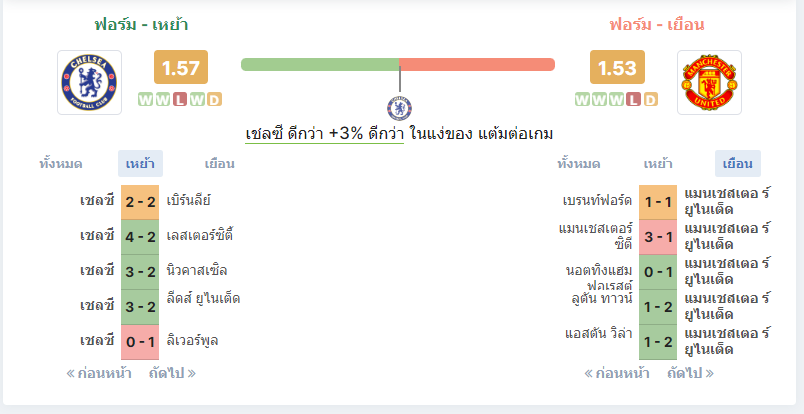Open Manchester City 3 - 1 match score
The height and width of the screenshot is (414, 804).
[658, 237]
